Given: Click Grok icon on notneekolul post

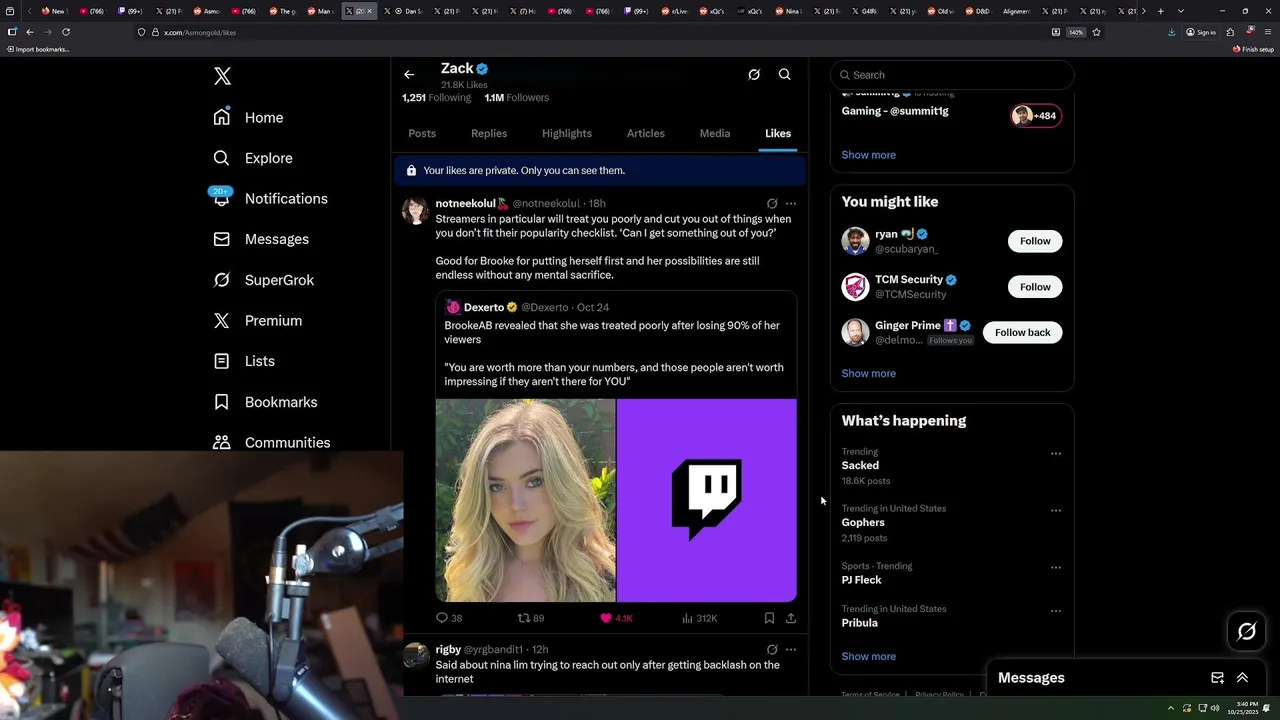Looking at the screenshot, I should pos(772,203).
